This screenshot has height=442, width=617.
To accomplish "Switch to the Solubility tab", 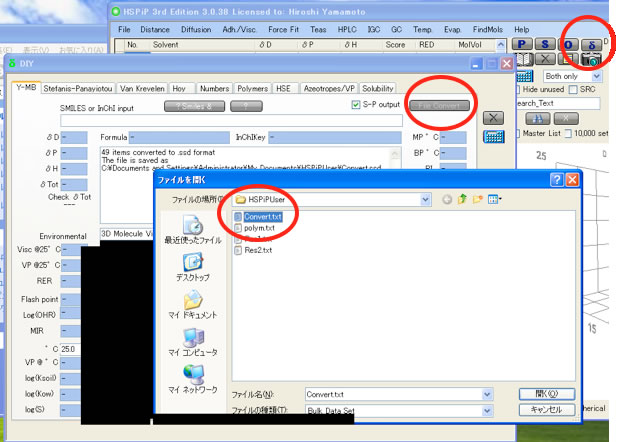I will (378, 89).
